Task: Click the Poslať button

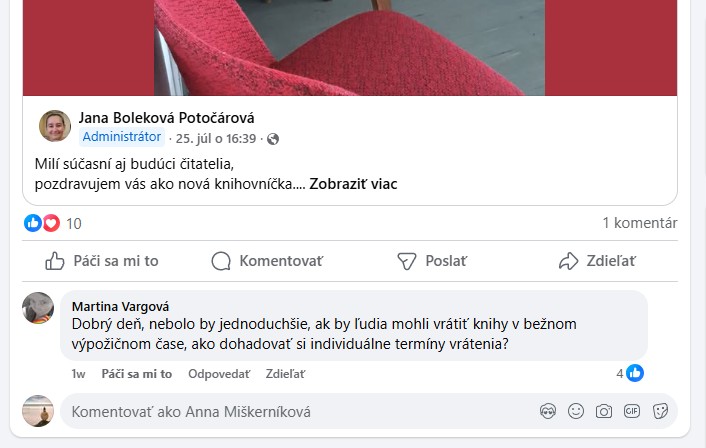Action: [432, 261]
